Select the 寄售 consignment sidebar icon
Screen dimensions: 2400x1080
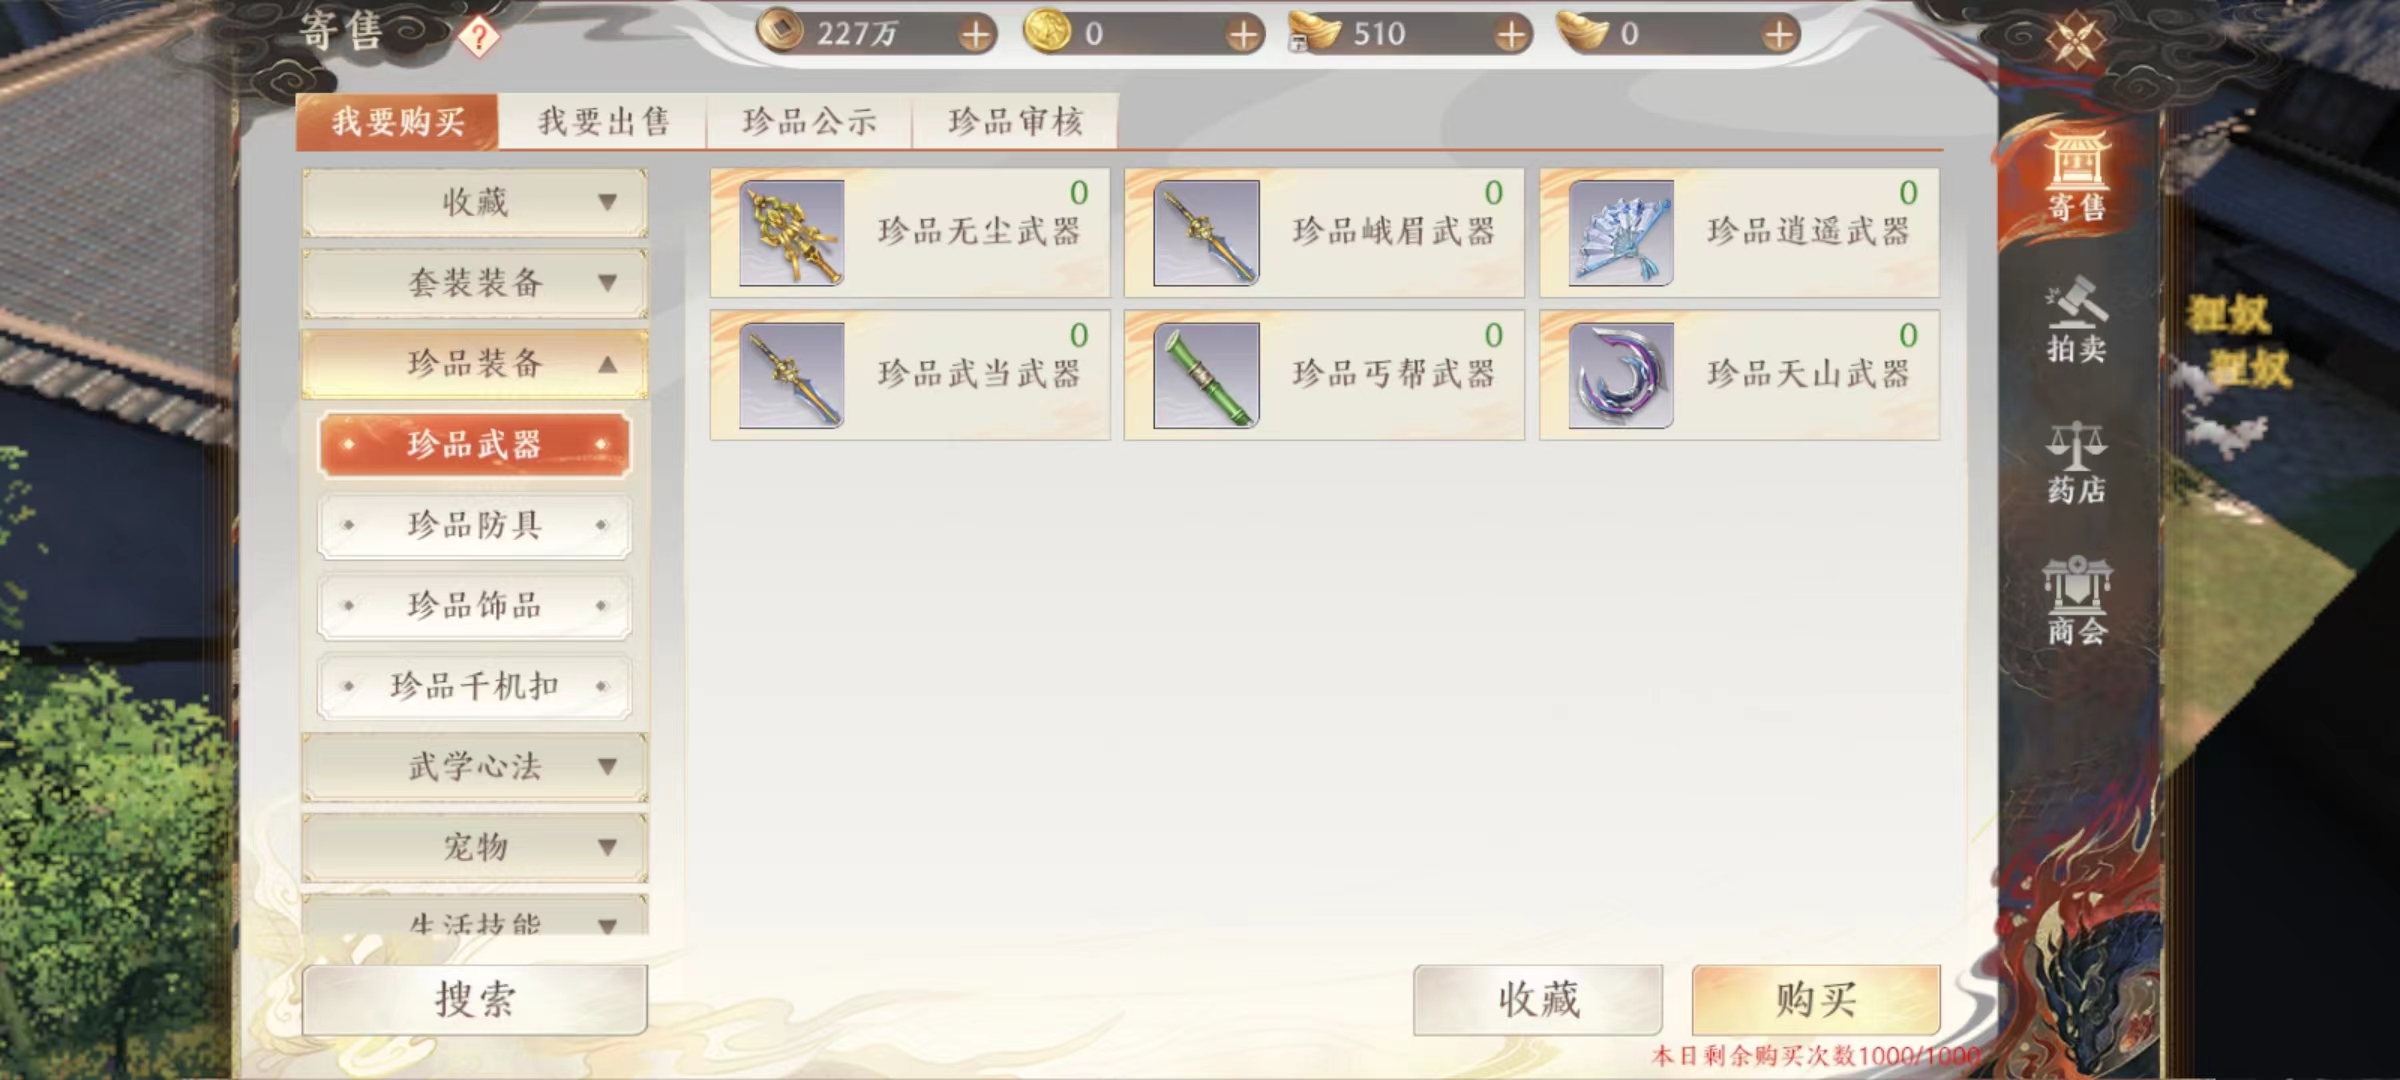(x=2076, y=178)
